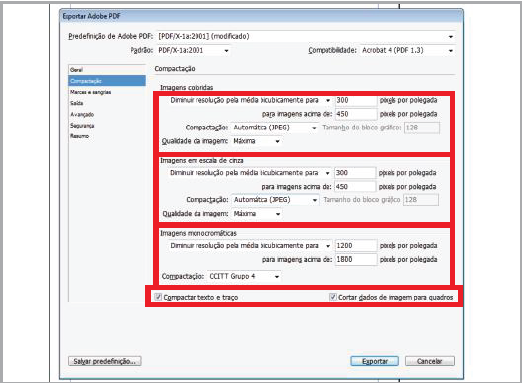
Task: Click the Exportar button
Action: [x=374, y=361]
